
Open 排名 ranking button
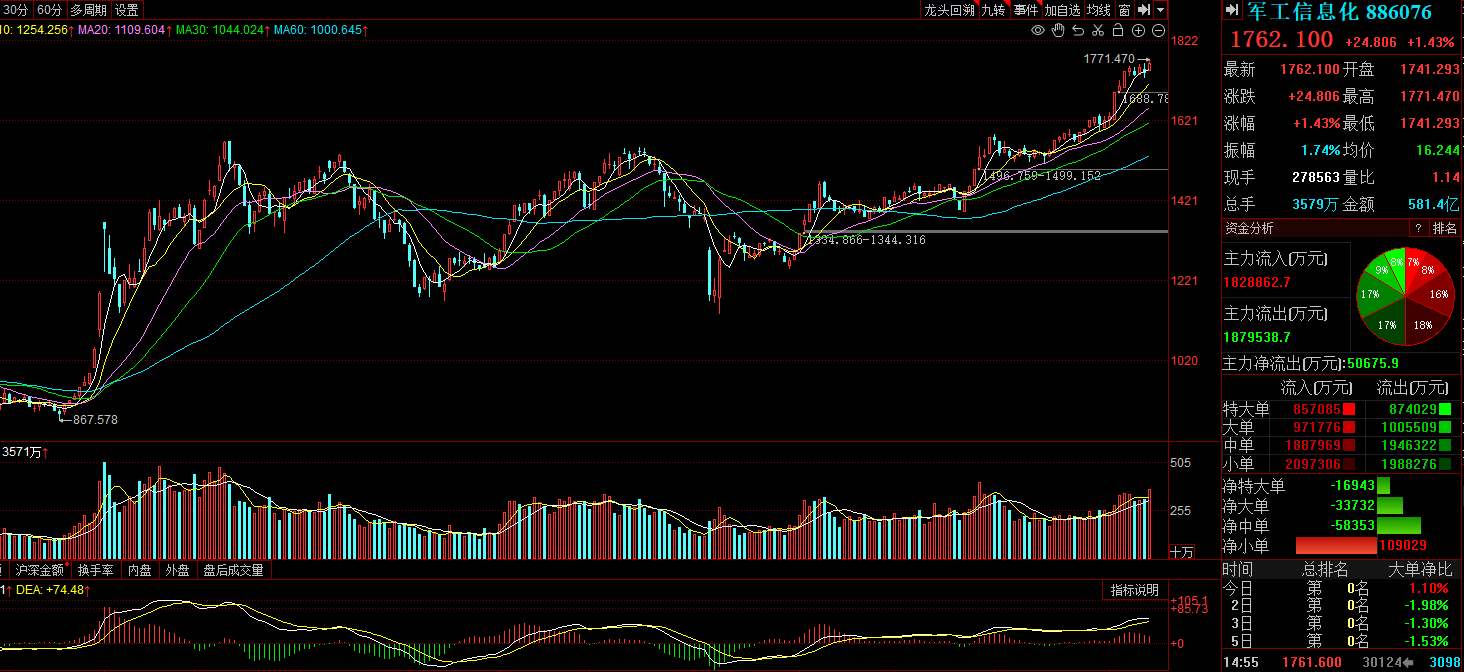(1446, 228)
